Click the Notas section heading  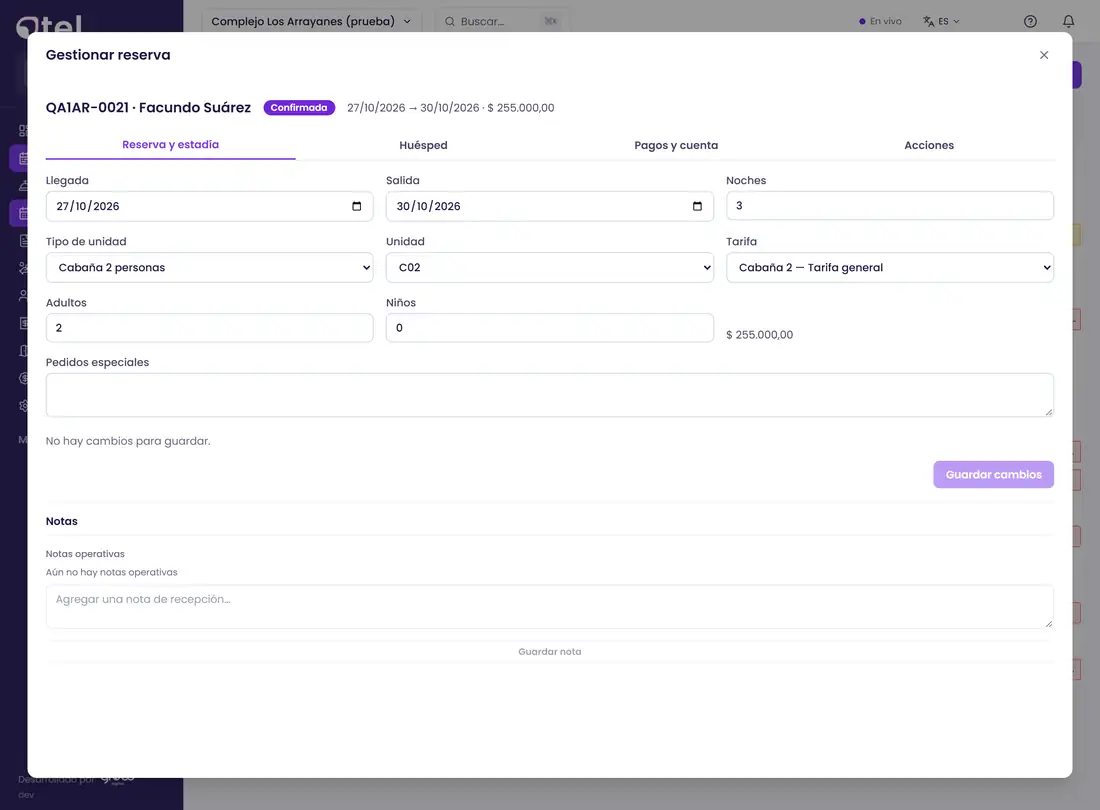tap(62, 521)
